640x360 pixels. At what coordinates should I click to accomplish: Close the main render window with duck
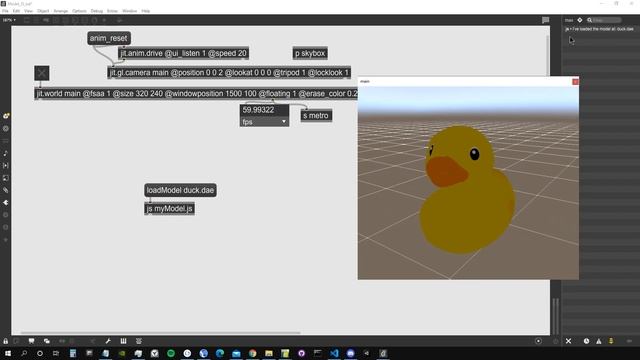tap(575, 82)
